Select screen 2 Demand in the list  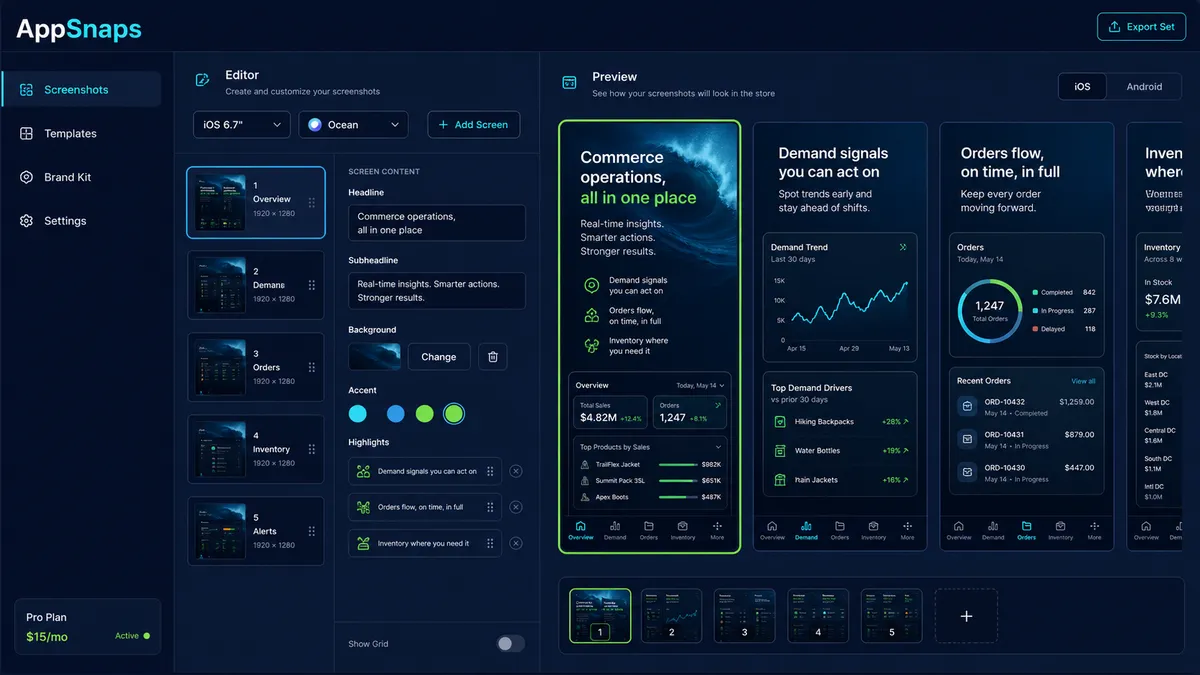256,285
